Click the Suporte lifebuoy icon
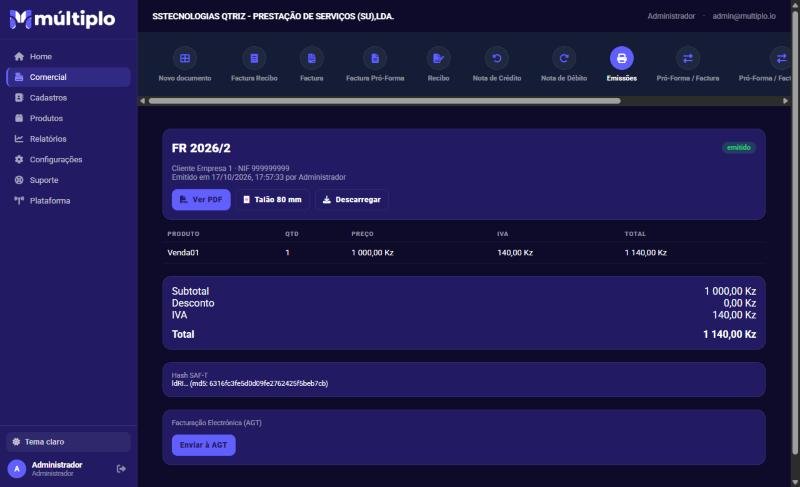Viewport: 800px width, 487px height. click(x=19, y=180)
